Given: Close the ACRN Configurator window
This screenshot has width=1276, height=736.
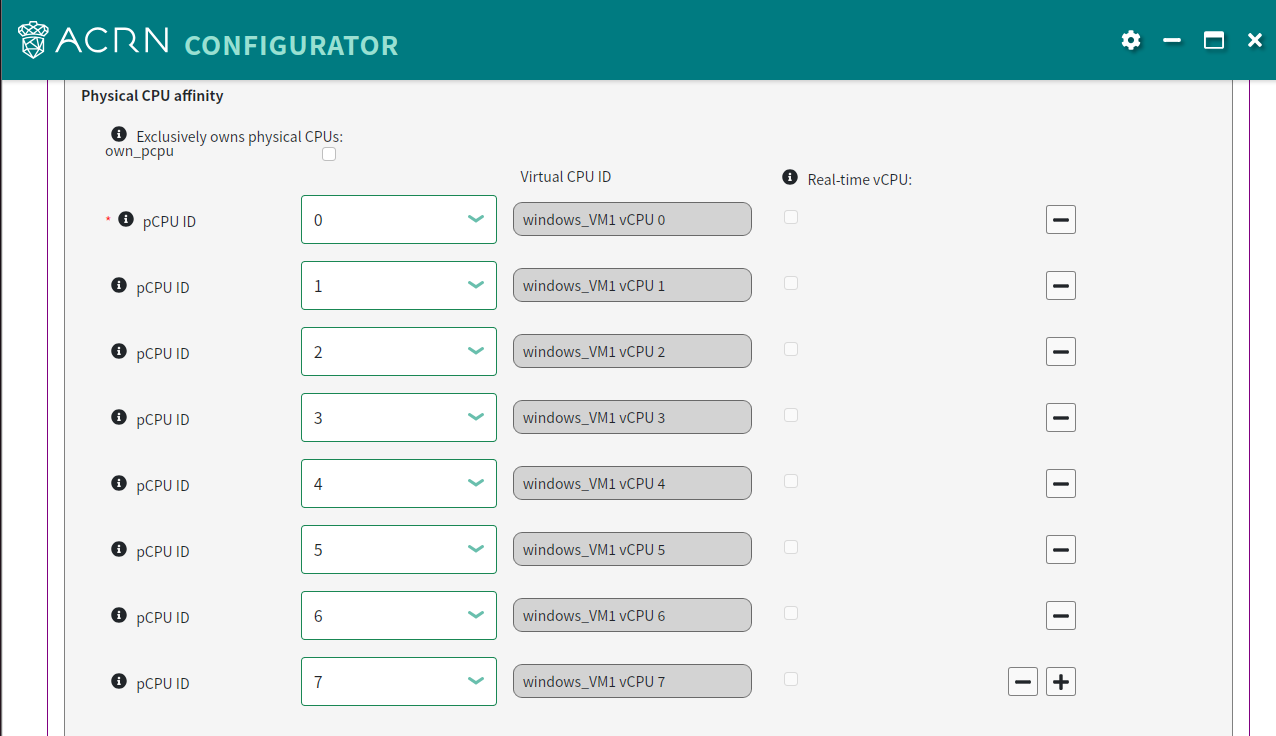Looking at the screenshot, I should point(1255,40).
